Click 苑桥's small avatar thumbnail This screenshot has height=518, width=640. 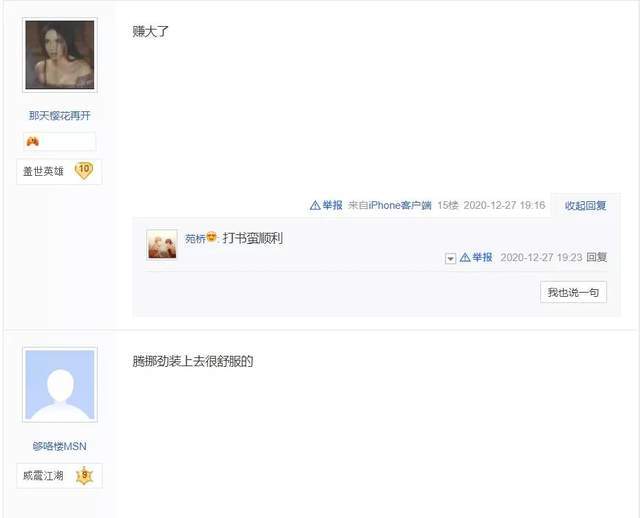click(x=162, y=245)
